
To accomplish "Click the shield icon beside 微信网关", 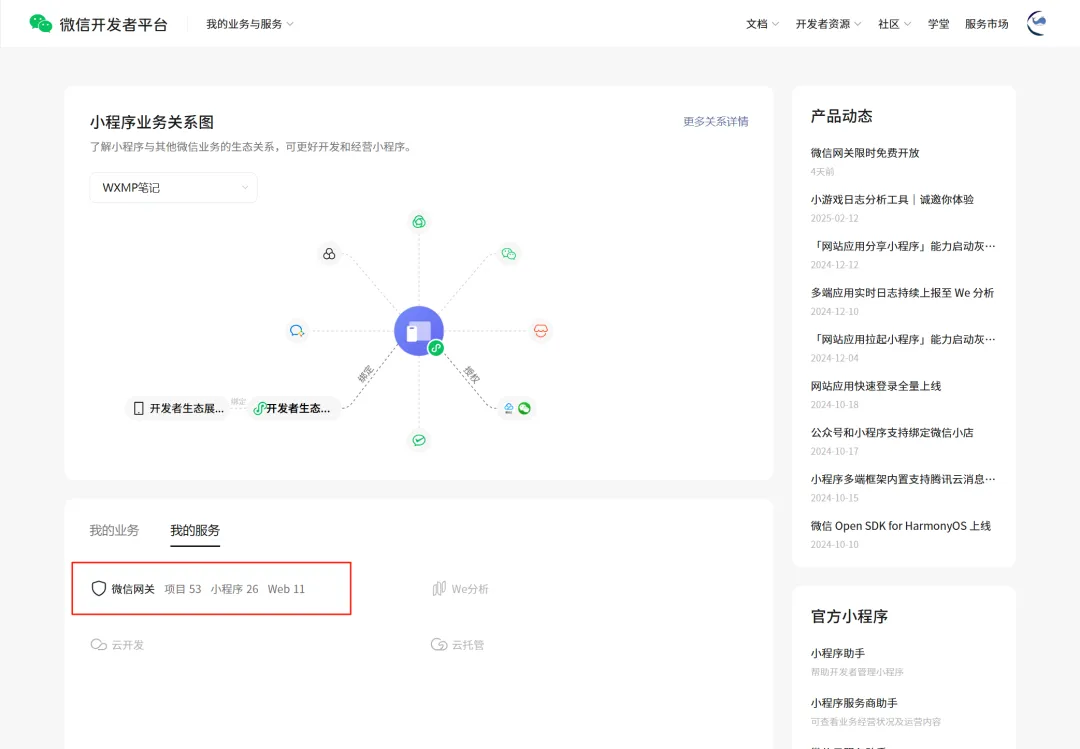I will point(98,588).
